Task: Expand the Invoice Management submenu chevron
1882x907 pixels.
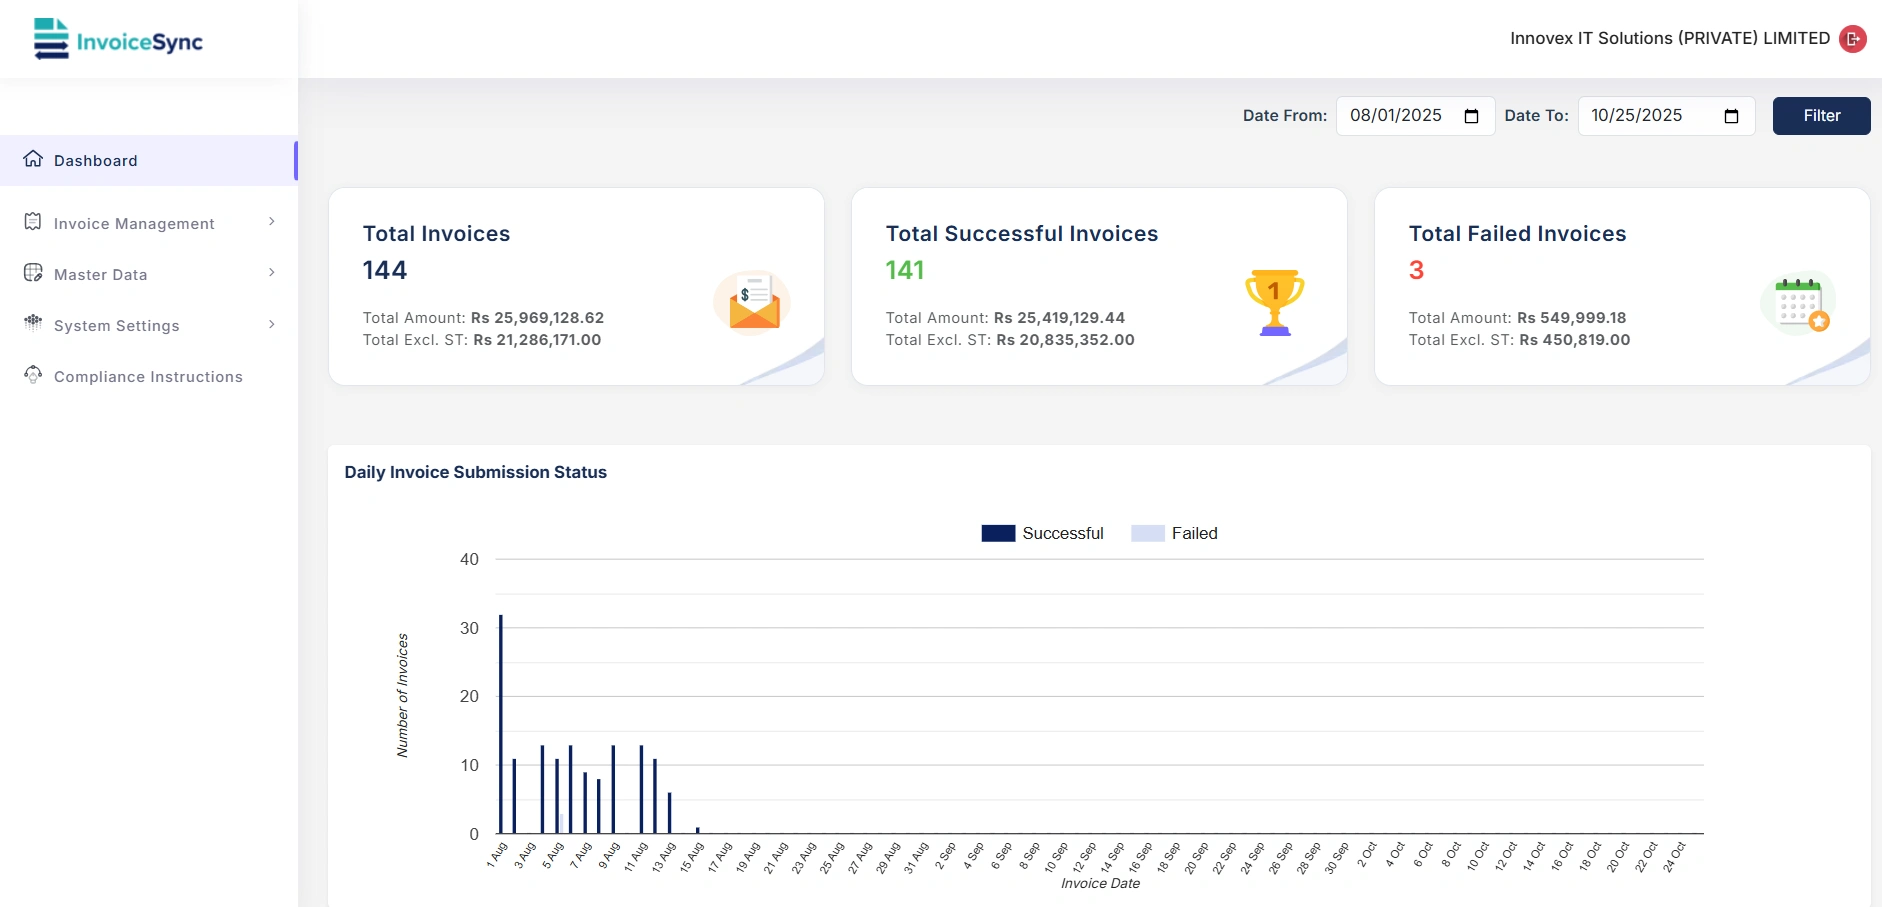Action: point(272,222)
